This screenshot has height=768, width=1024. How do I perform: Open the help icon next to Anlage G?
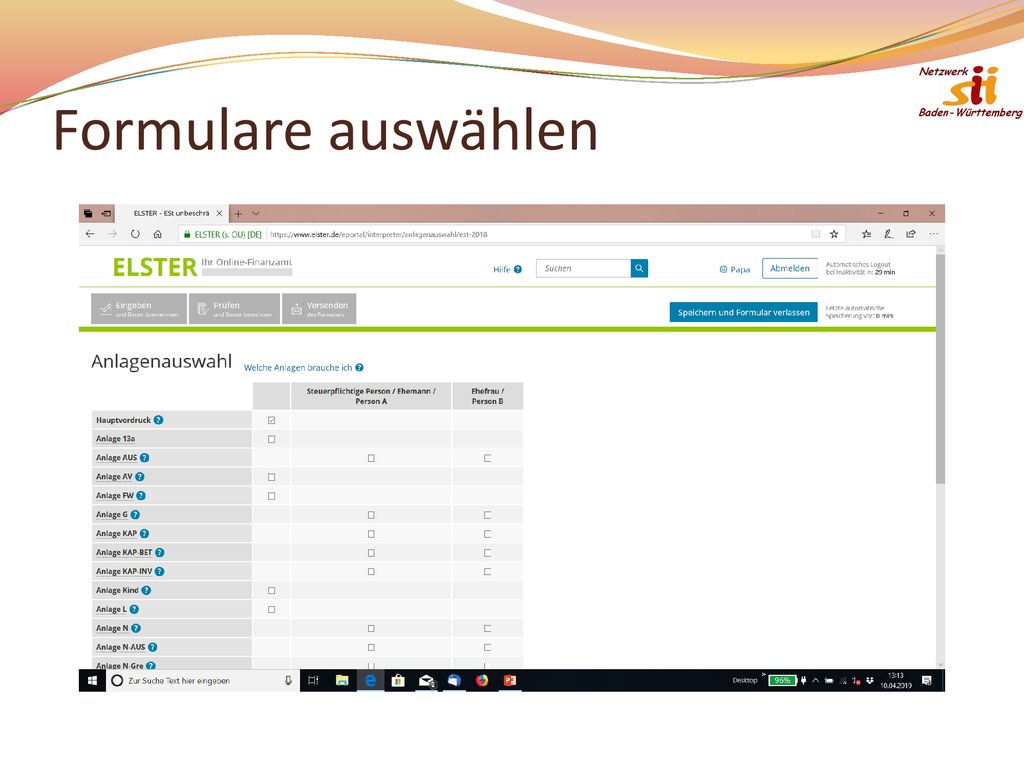coord(135,515)
